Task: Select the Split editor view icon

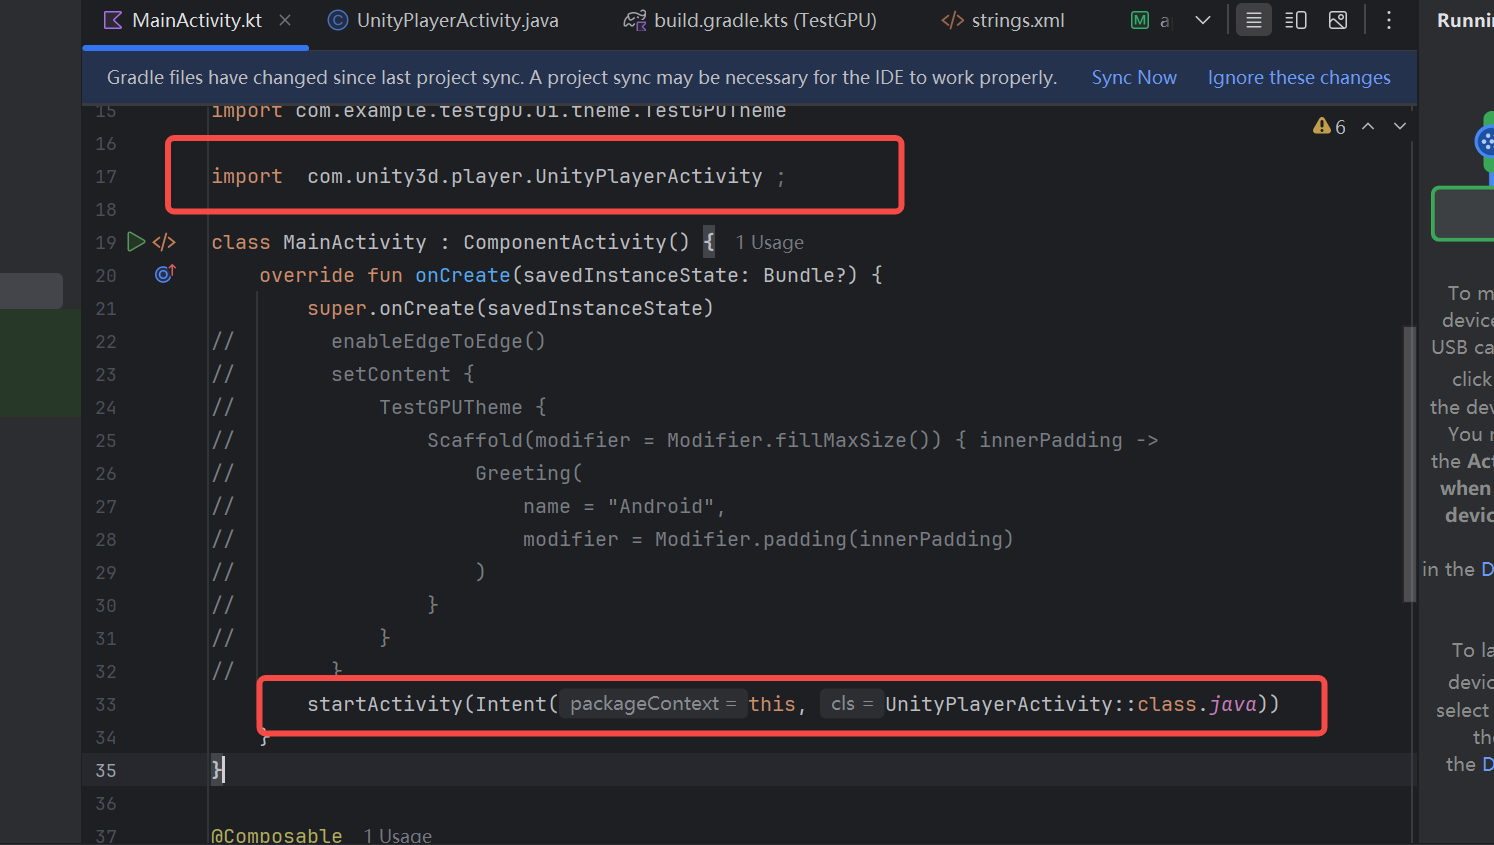Action: pos(1295,20)
